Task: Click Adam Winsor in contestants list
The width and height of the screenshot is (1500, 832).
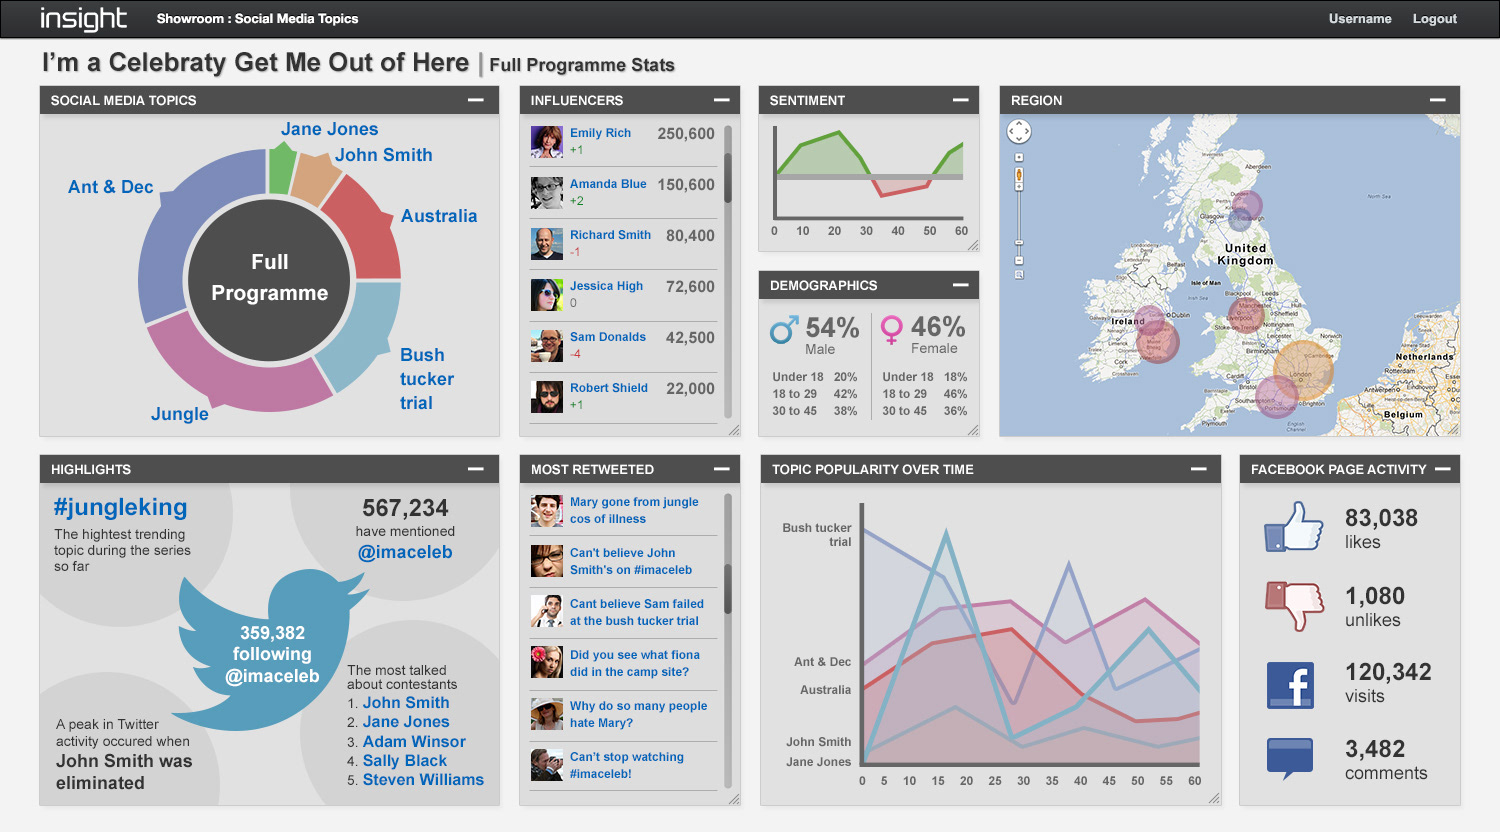Action: click(414, 742)
